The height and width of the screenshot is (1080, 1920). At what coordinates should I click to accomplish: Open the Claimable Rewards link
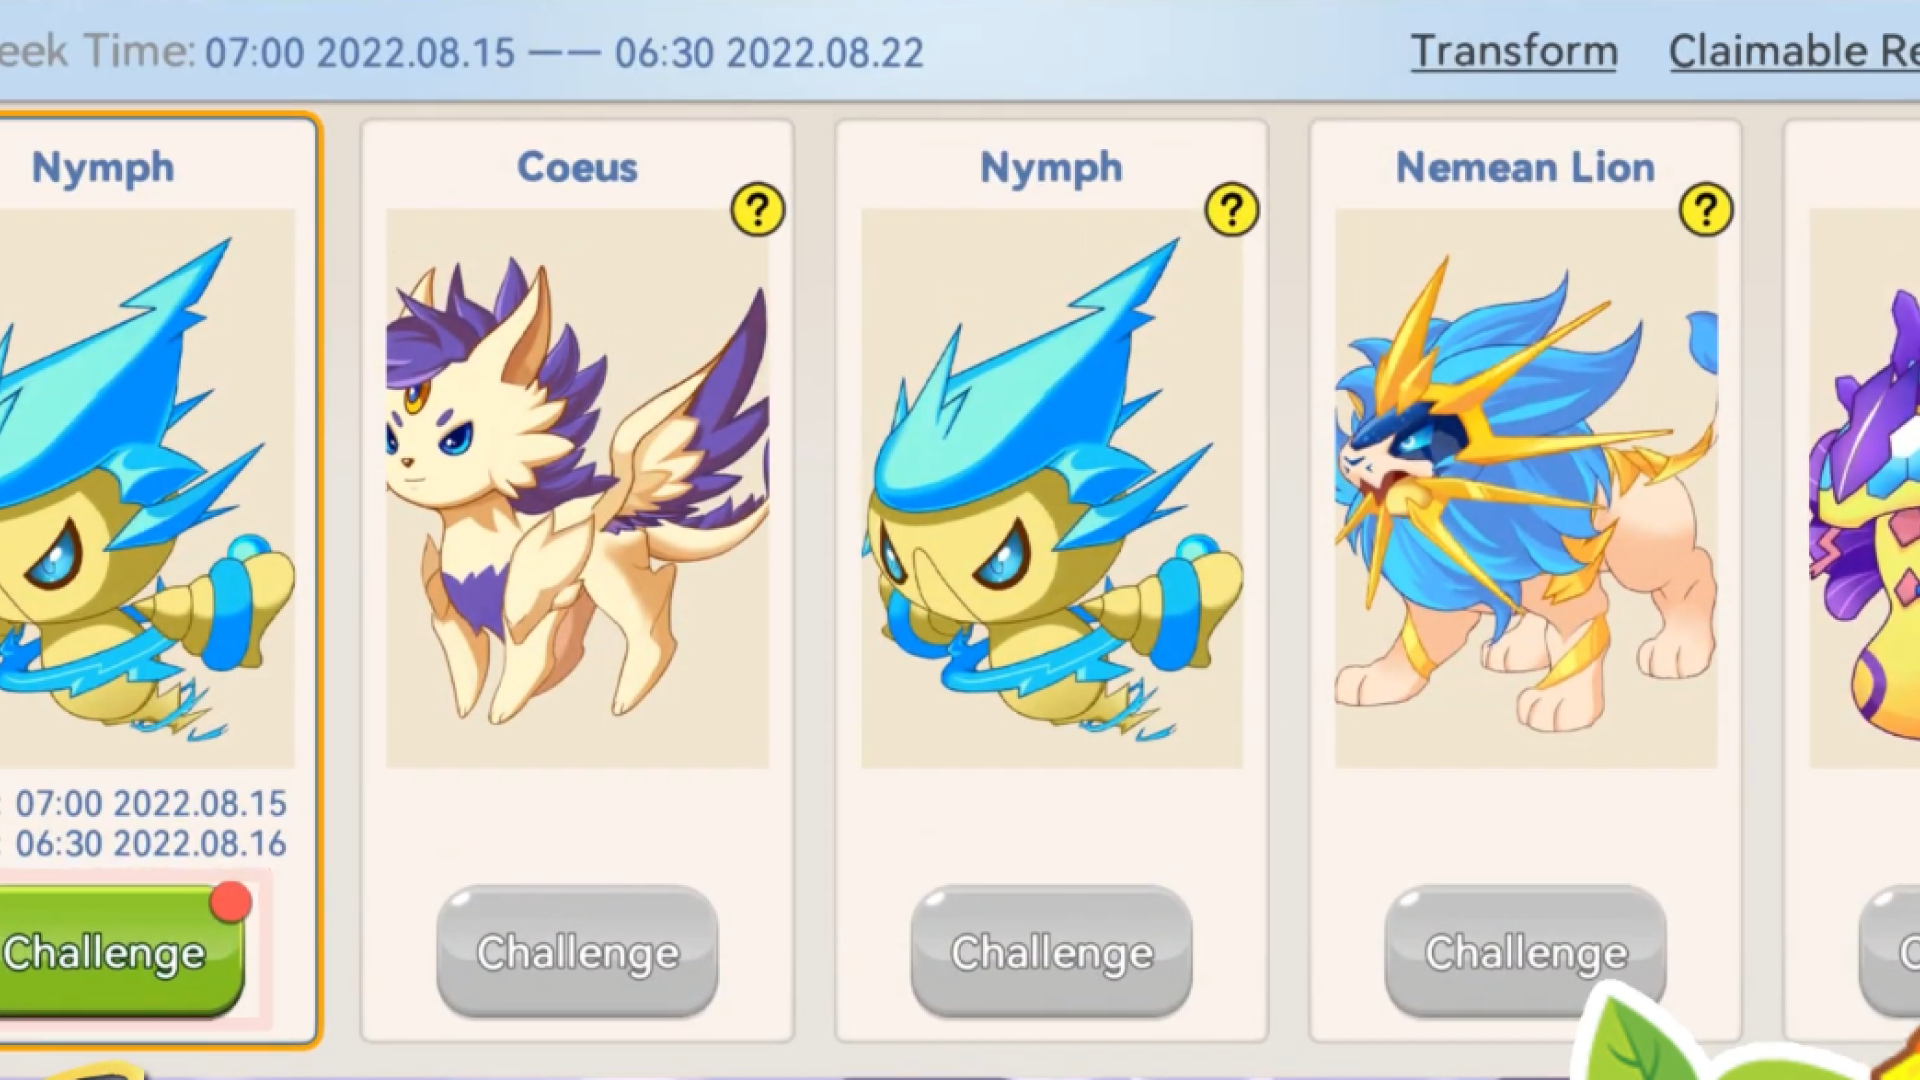tap(1794, 51)
